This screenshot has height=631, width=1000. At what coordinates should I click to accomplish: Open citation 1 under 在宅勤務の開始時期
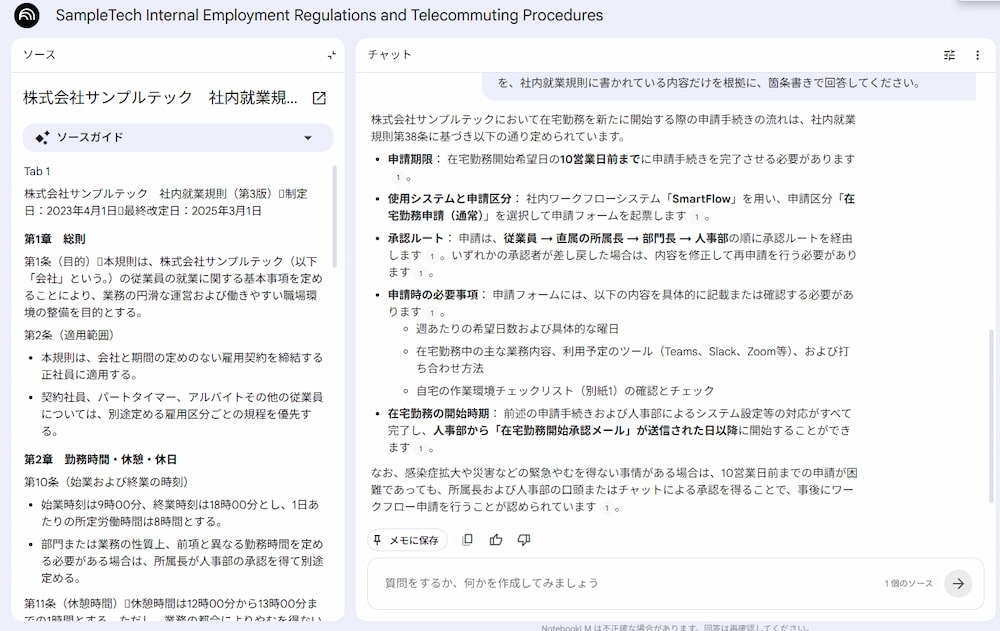(421, 449)
